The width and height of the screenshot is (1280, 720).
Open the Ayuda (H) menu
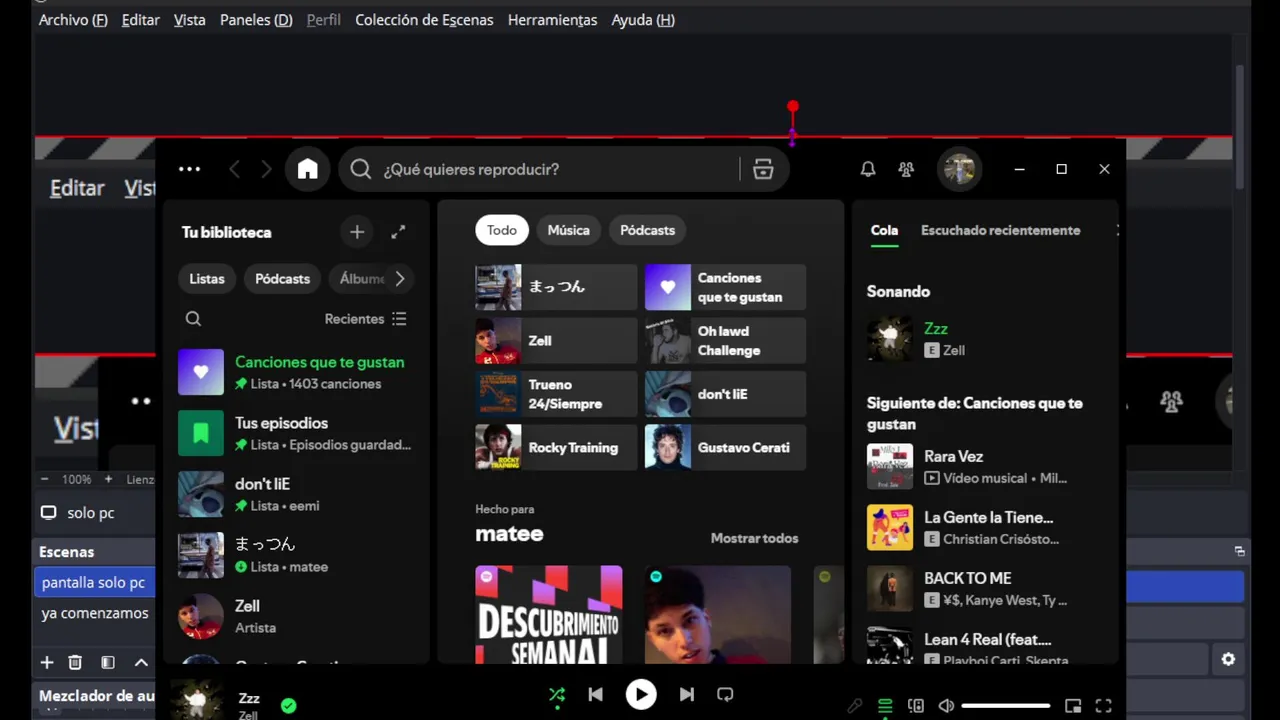point(643,20)
